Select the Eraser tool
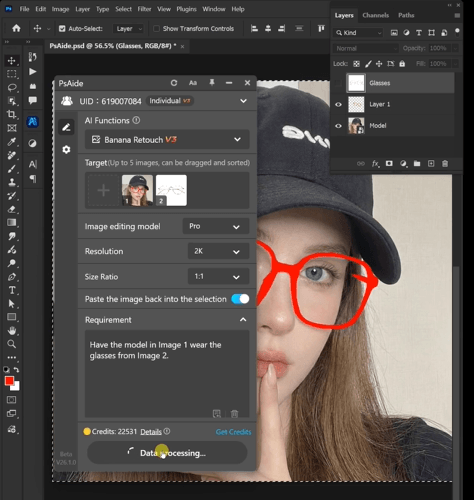Screen dimensions: 474x500 (12, 209)
